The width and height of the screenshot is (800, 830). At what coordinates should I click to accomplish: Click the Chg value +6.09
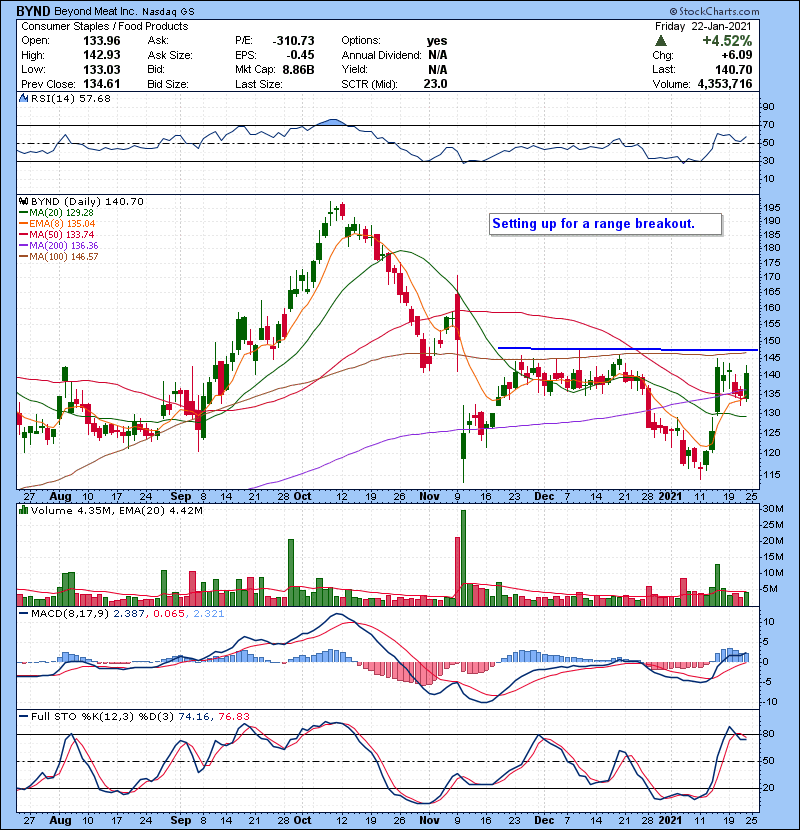[x=736, y=55]
